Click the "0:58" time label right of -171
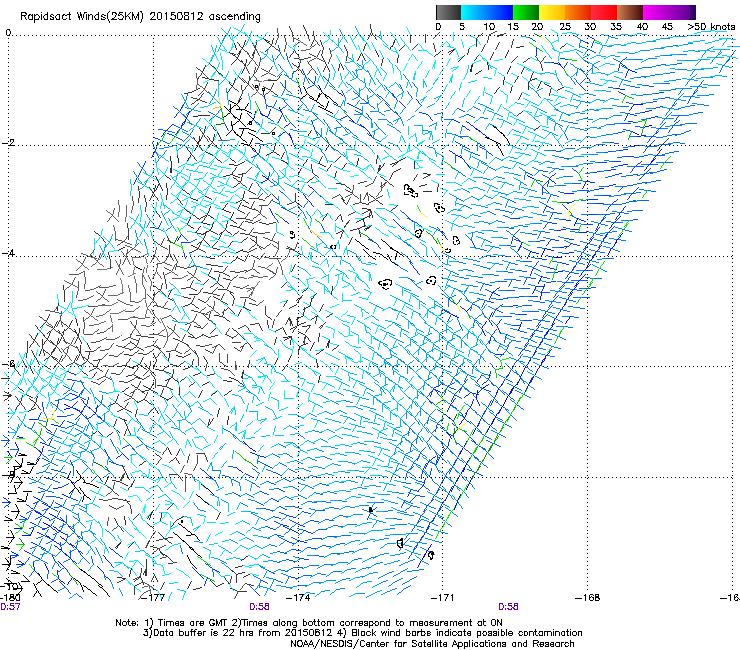The width and height of the screenshot is (740, 650). click(x=508, y=607)
